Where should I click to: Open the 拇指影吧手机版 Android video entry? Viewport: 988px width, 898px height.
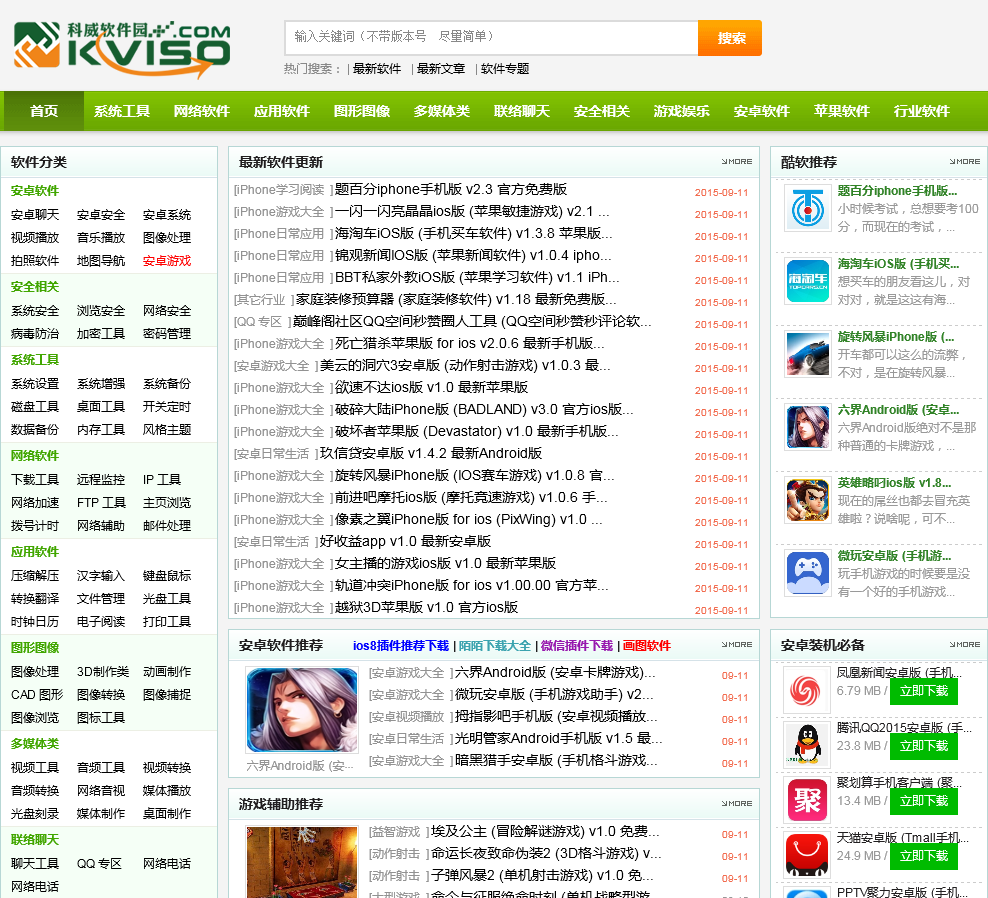click(556, 717)
